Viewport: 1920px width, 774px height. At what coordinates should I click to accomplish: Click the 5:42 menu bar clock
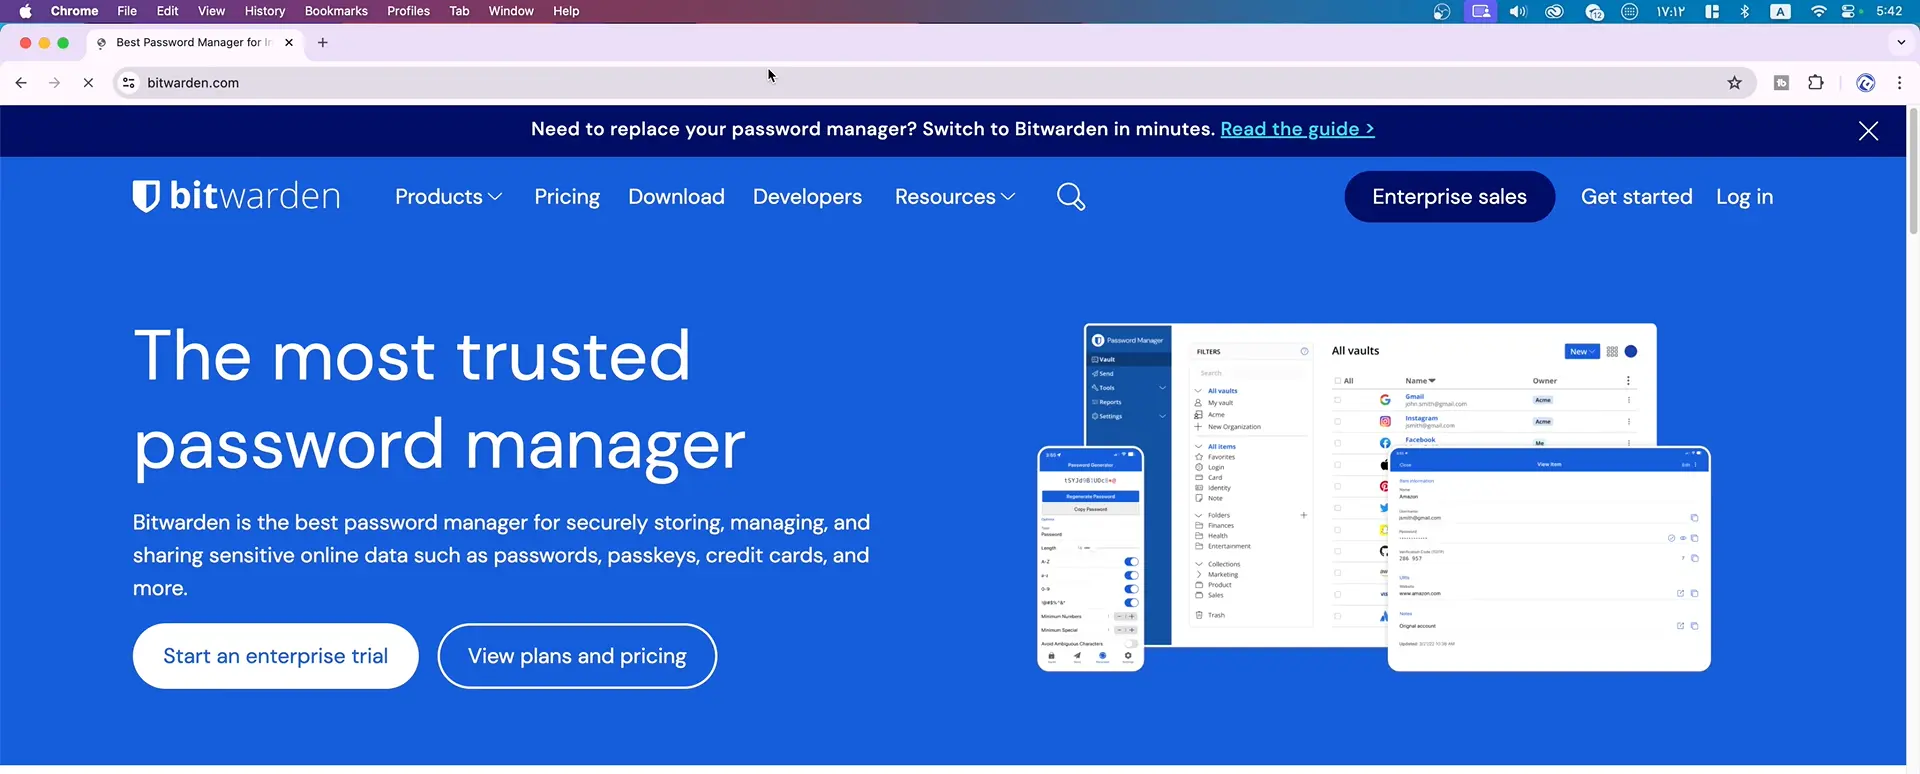1889,11
